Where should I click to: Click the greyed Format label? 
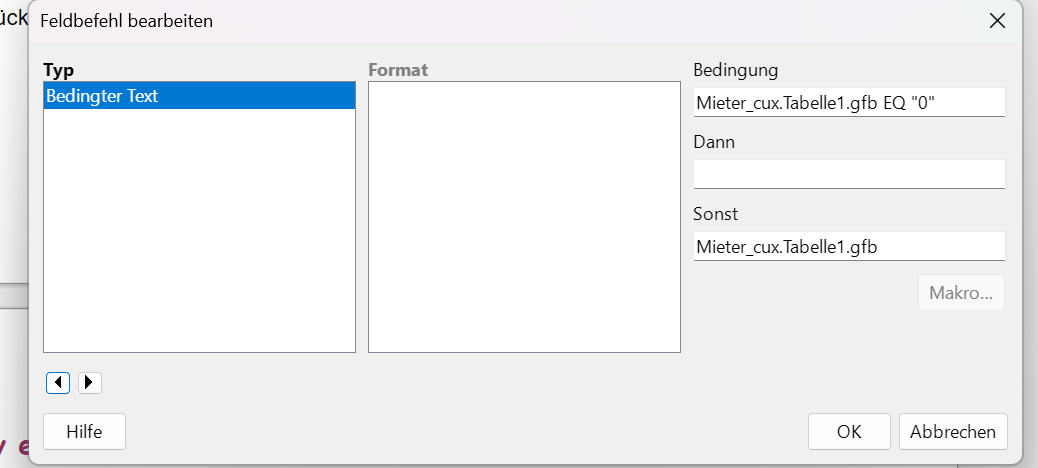(398, 70)
